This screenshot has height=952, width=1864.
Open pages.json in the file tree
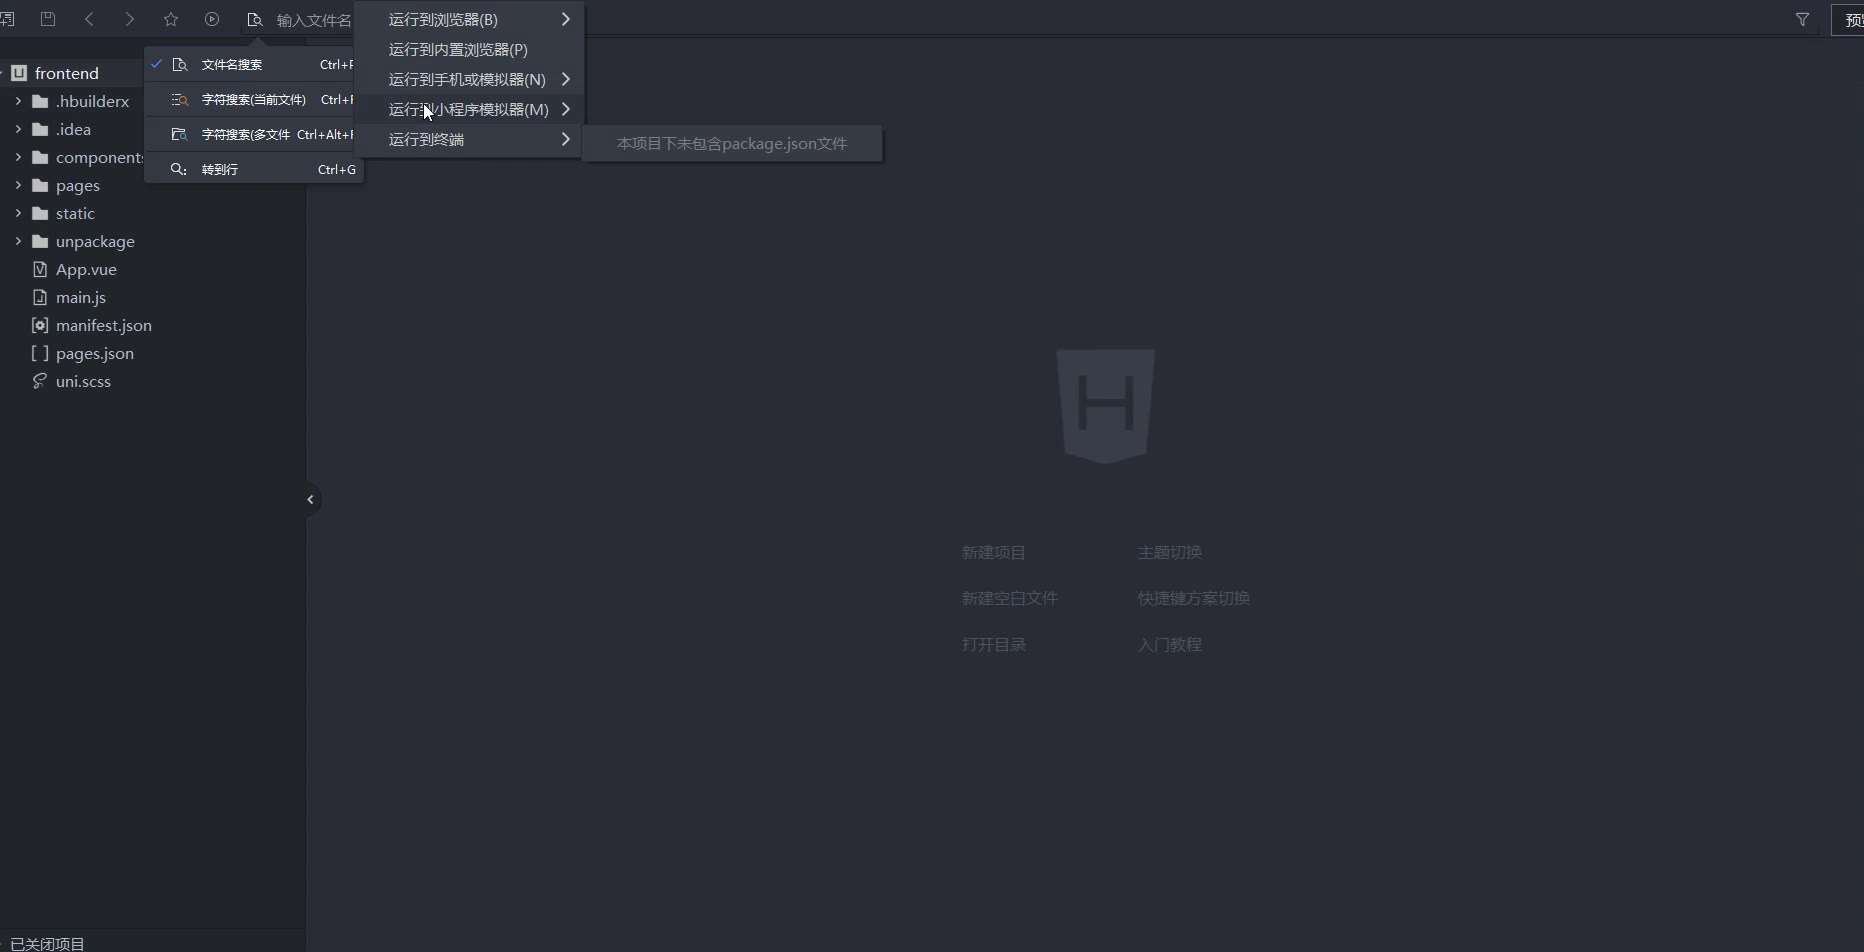(x=95, y=353)
